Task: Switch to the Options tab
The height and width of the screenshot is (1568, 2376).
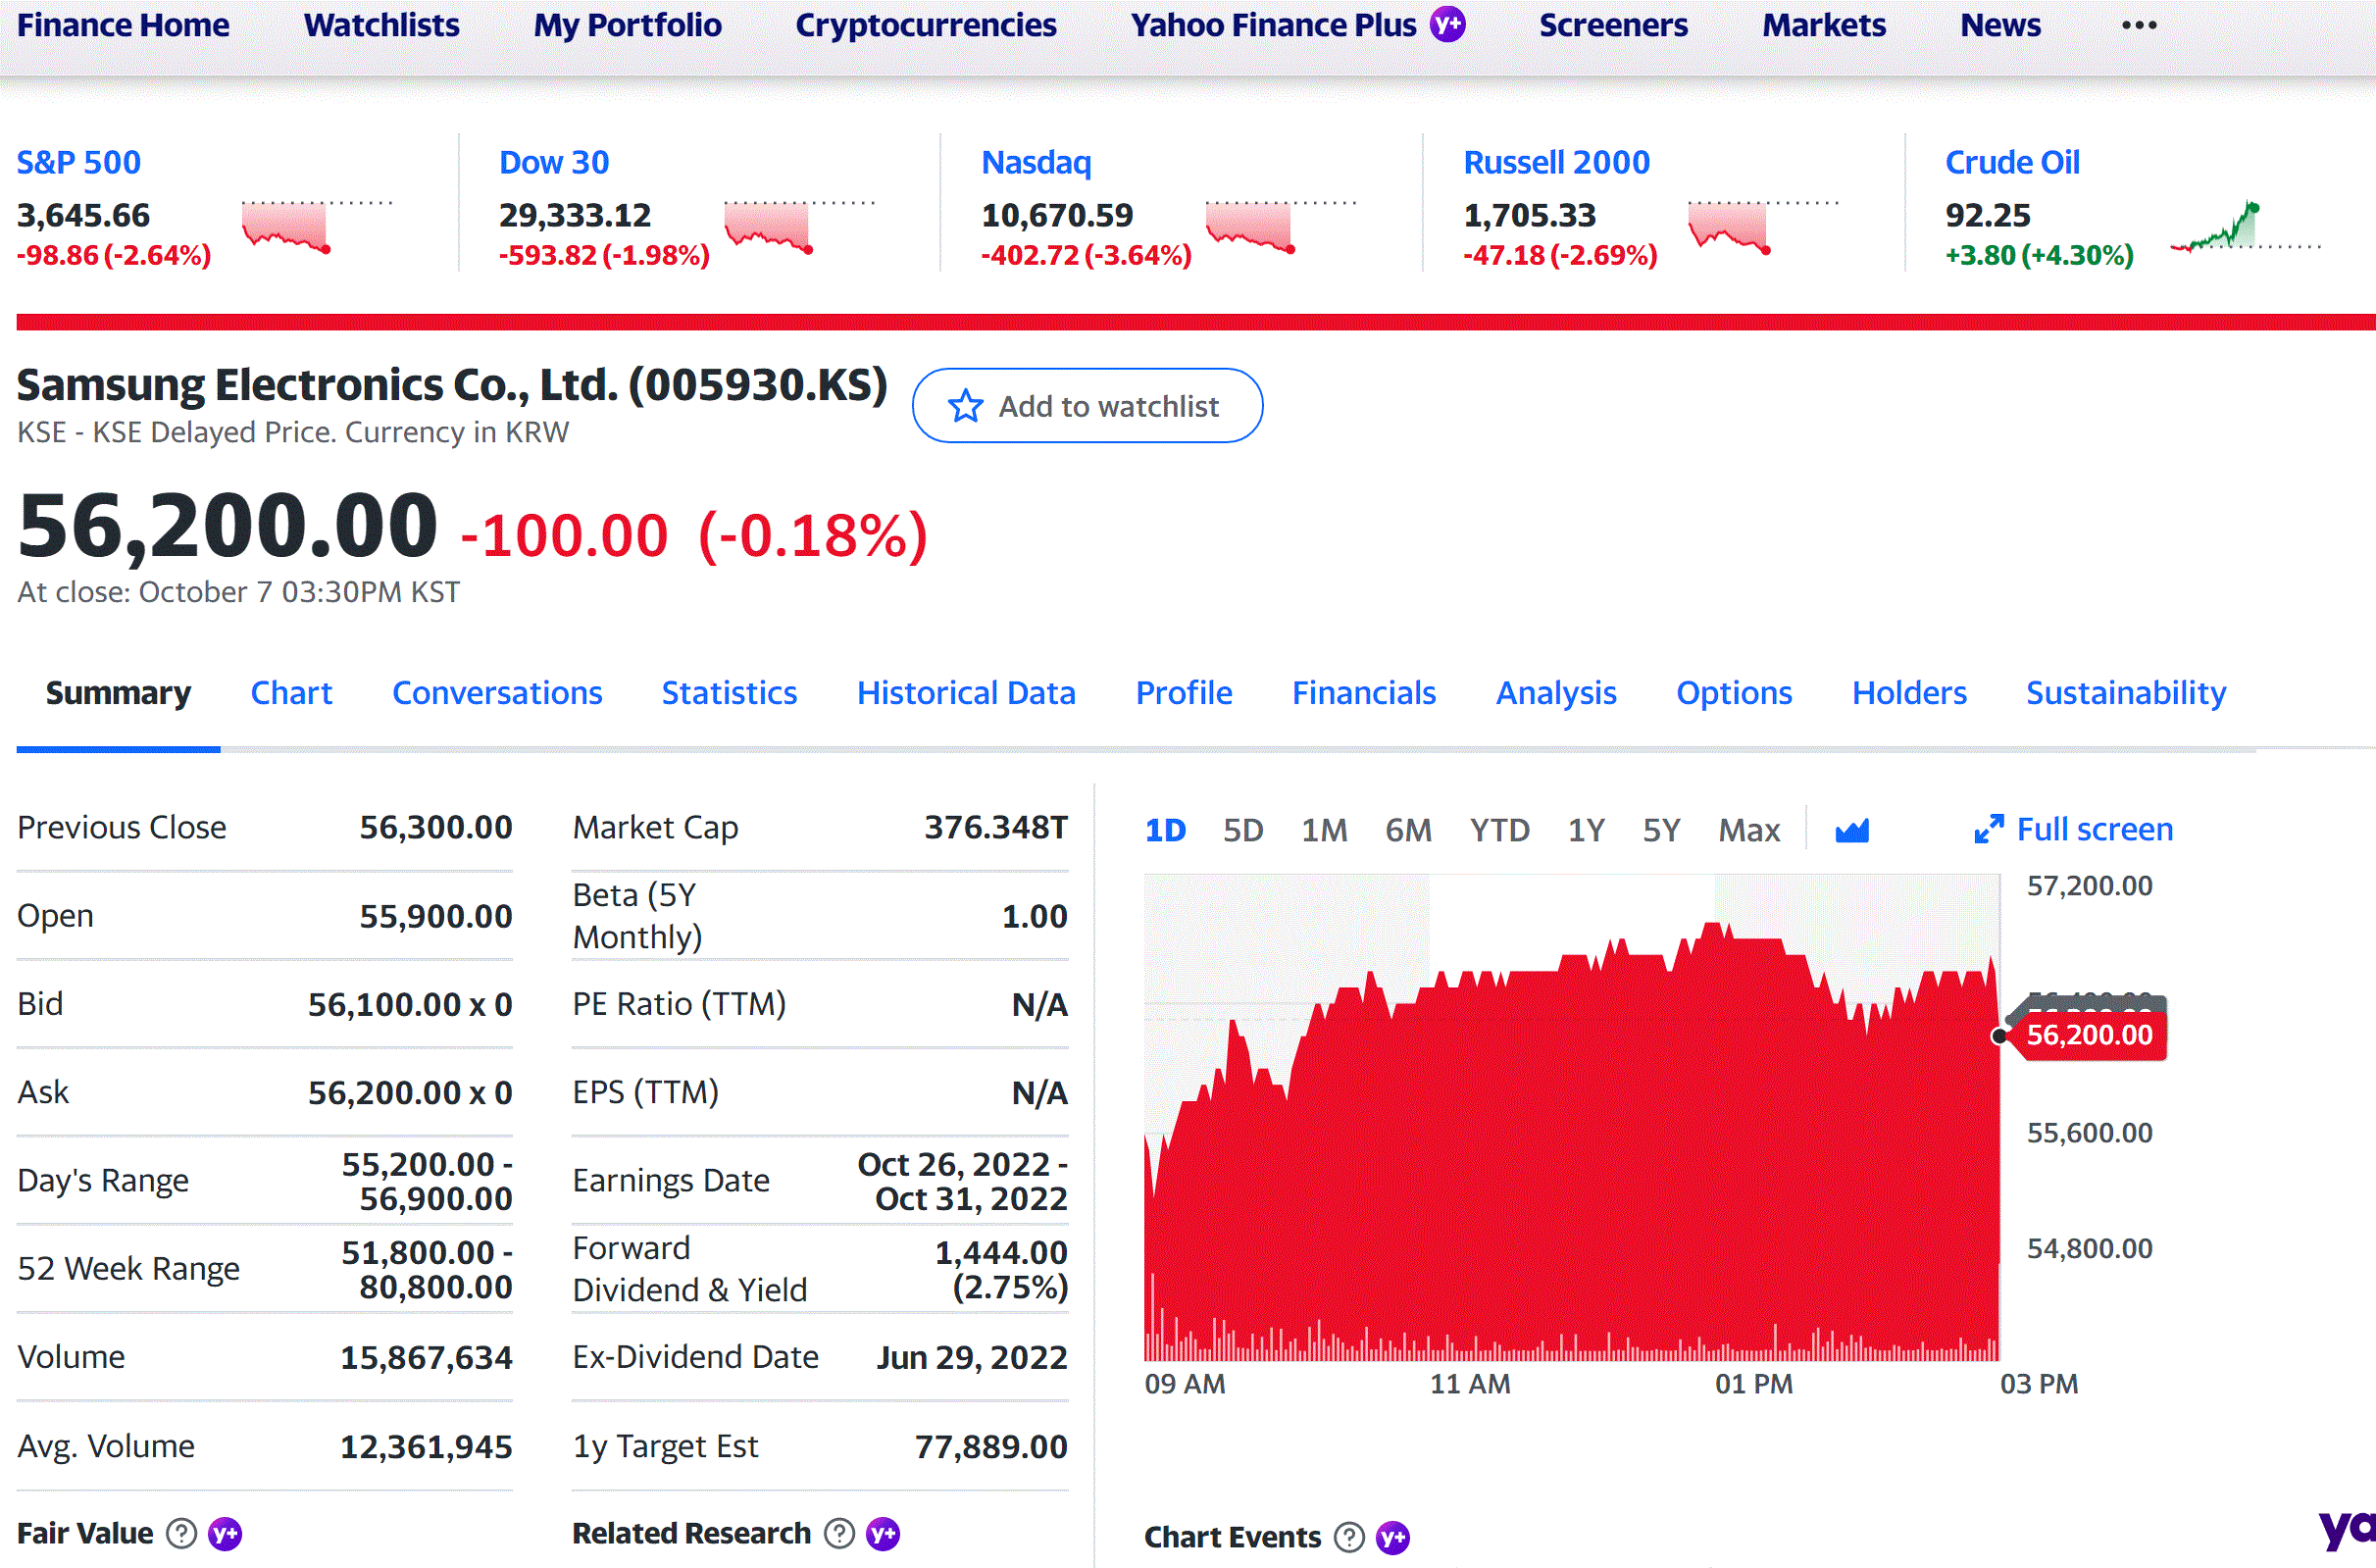Action: [1734, 693]
